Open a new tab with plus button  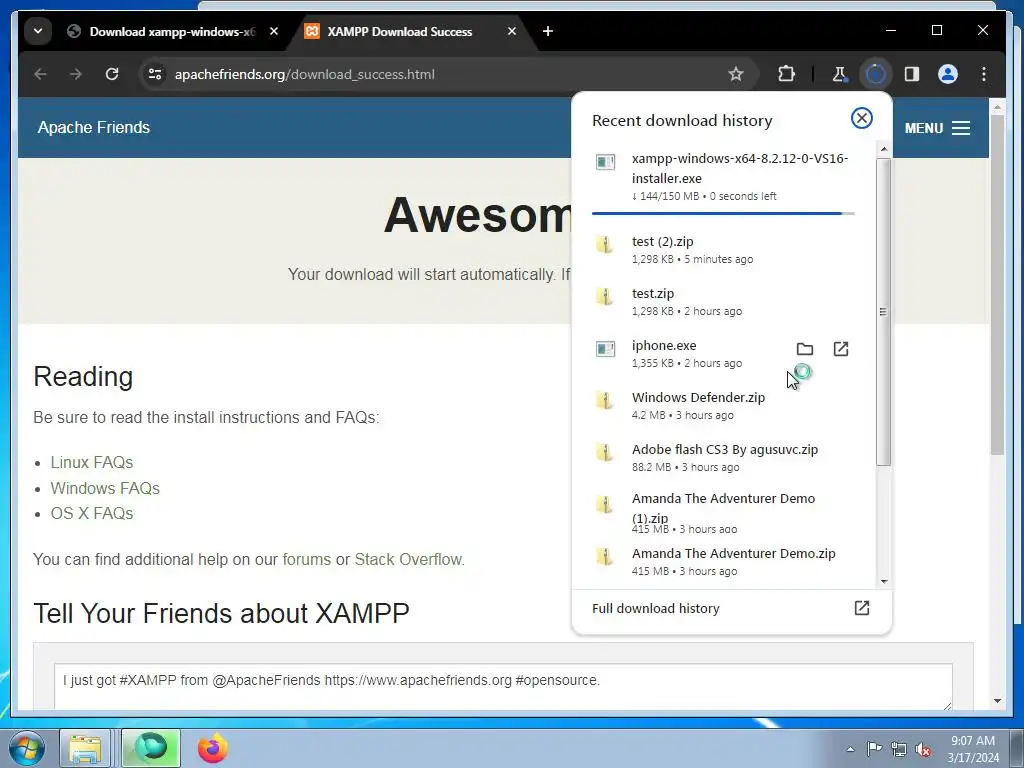[x=548, y=31]
